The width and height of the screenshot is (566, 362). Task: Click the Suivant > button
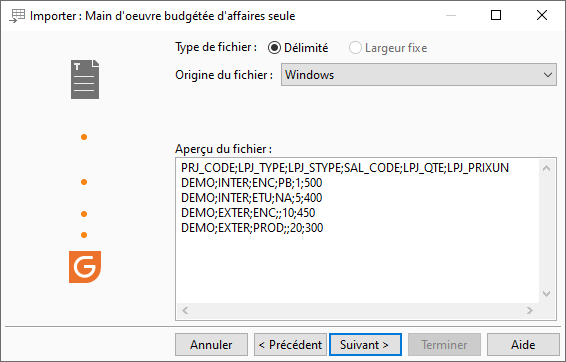(x=365, y=345)
